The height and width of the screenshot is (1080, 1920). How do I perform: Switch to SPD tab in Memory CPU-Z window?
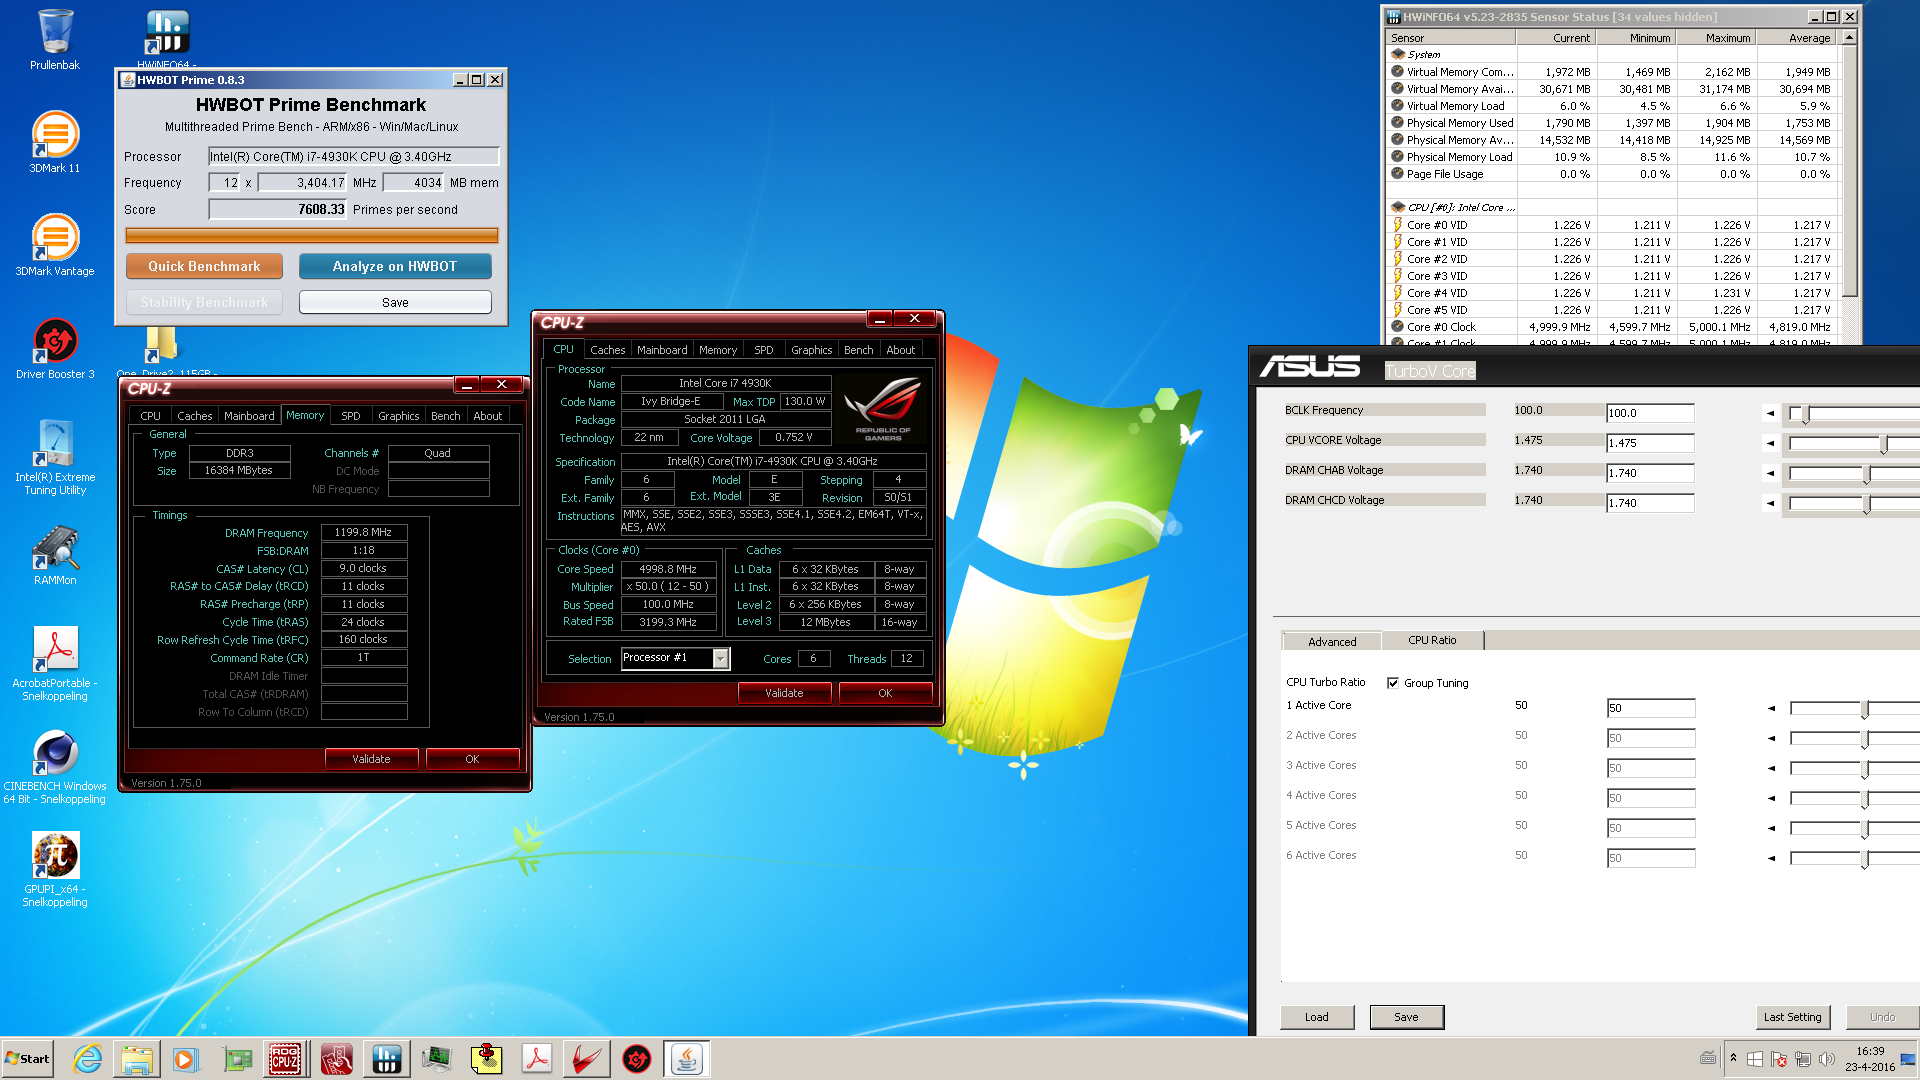pos(350,416)
